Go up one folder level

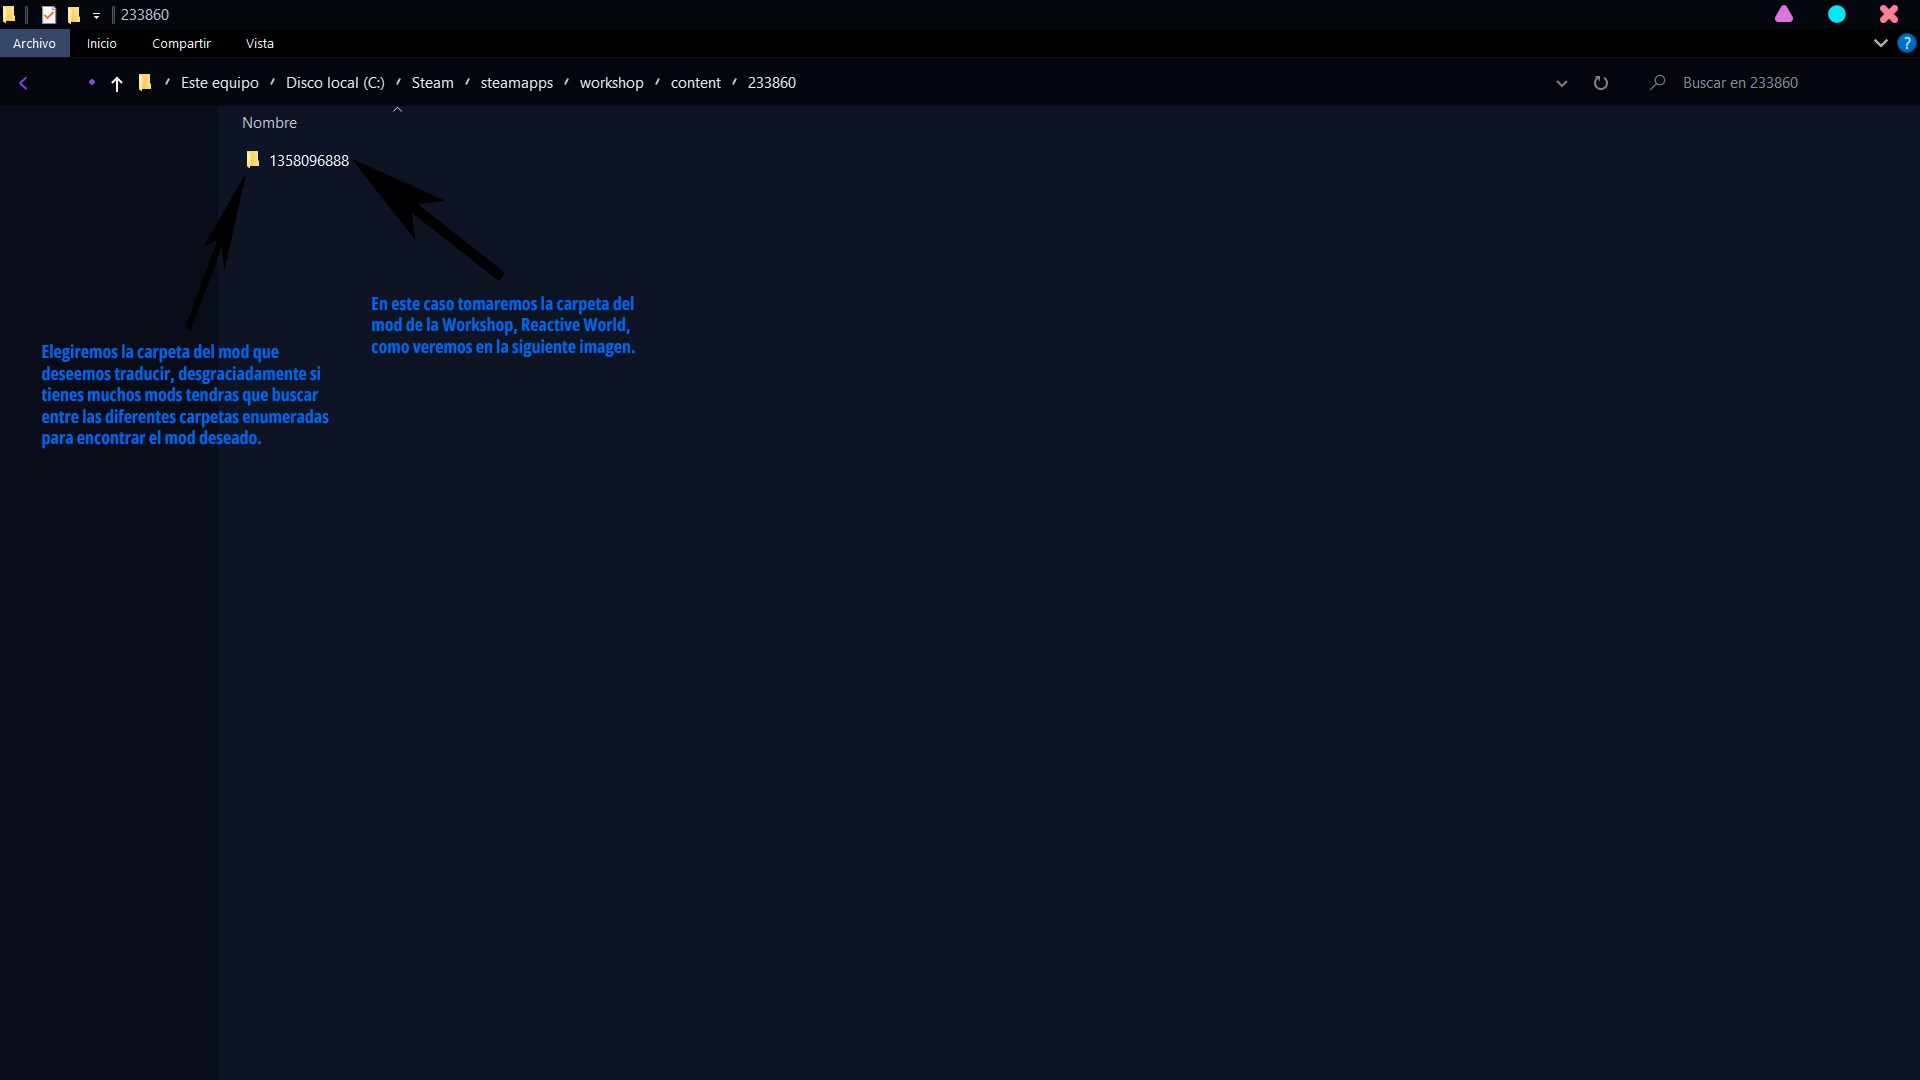(117, 84)
